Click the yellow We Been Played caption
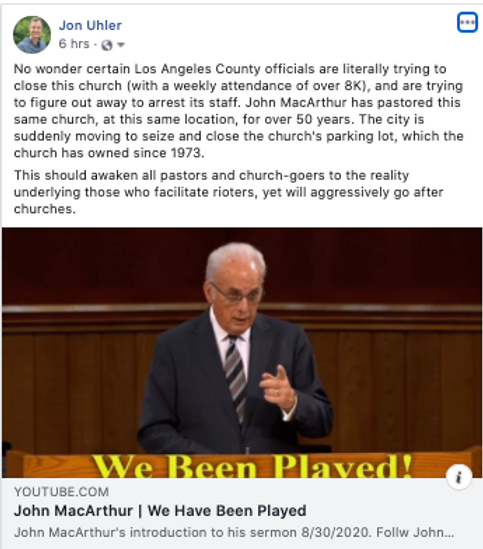The width and height of the screenshot is (483, 549). point(252,467)
